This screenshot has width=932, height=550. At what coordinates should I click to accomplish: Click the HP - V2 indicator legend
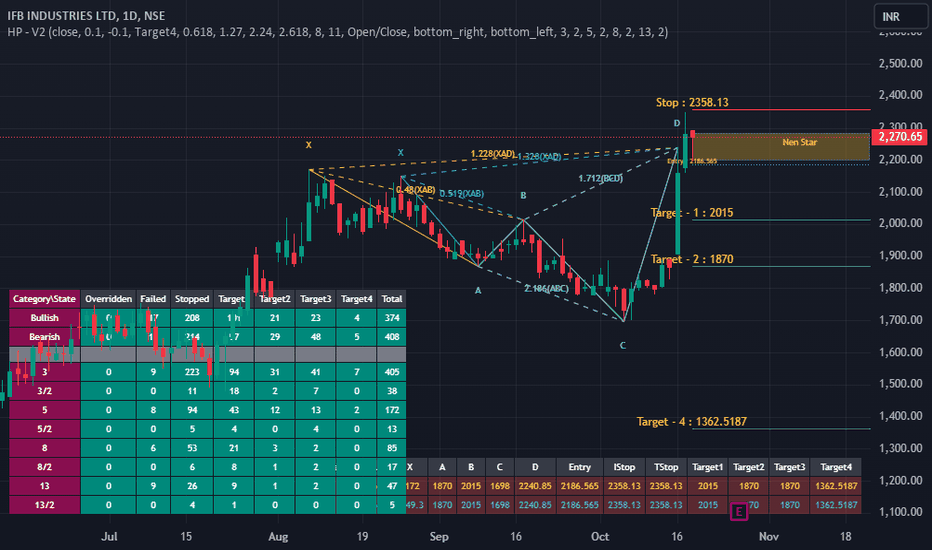(338, 32)
